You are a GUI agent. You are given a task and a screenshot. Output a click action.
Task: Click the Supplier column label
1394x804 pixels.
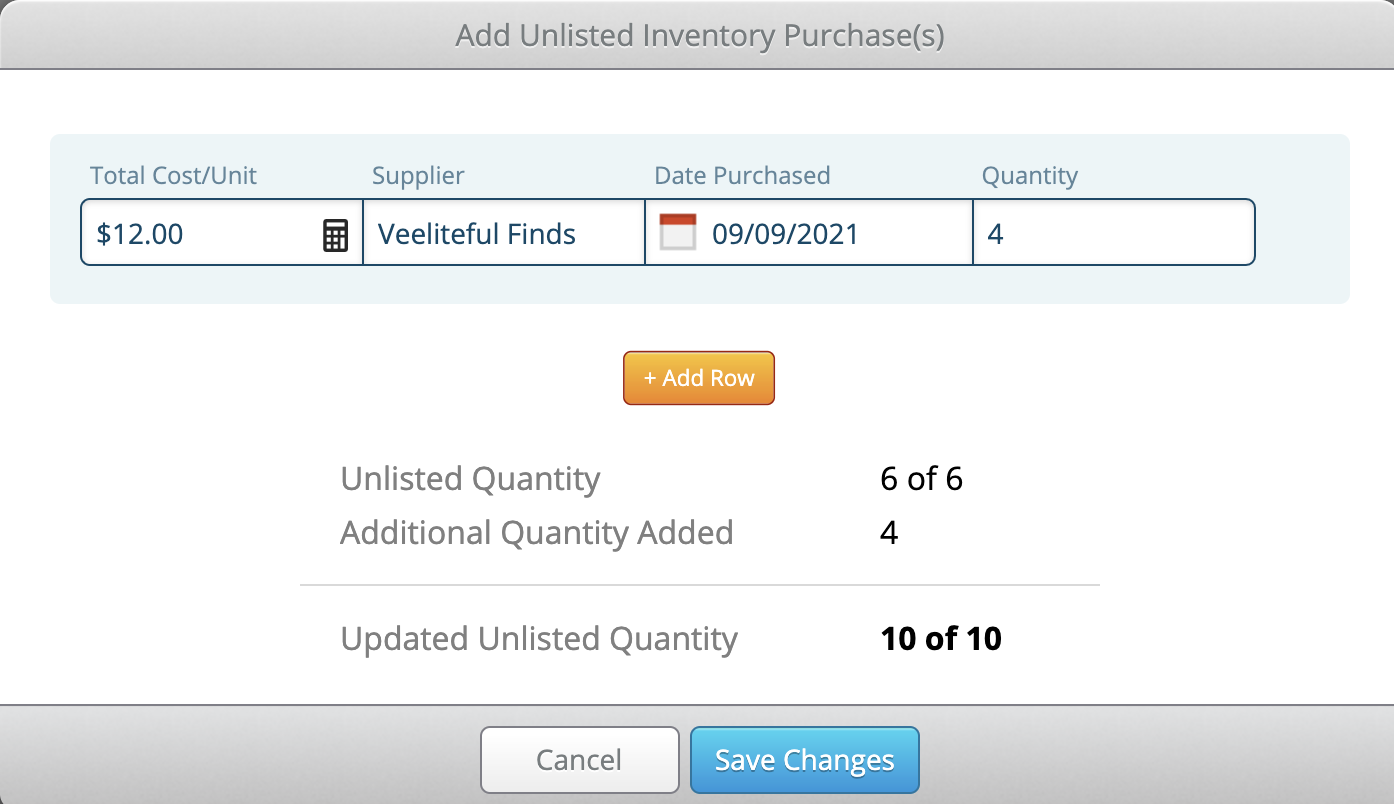(x=418, y=176)
